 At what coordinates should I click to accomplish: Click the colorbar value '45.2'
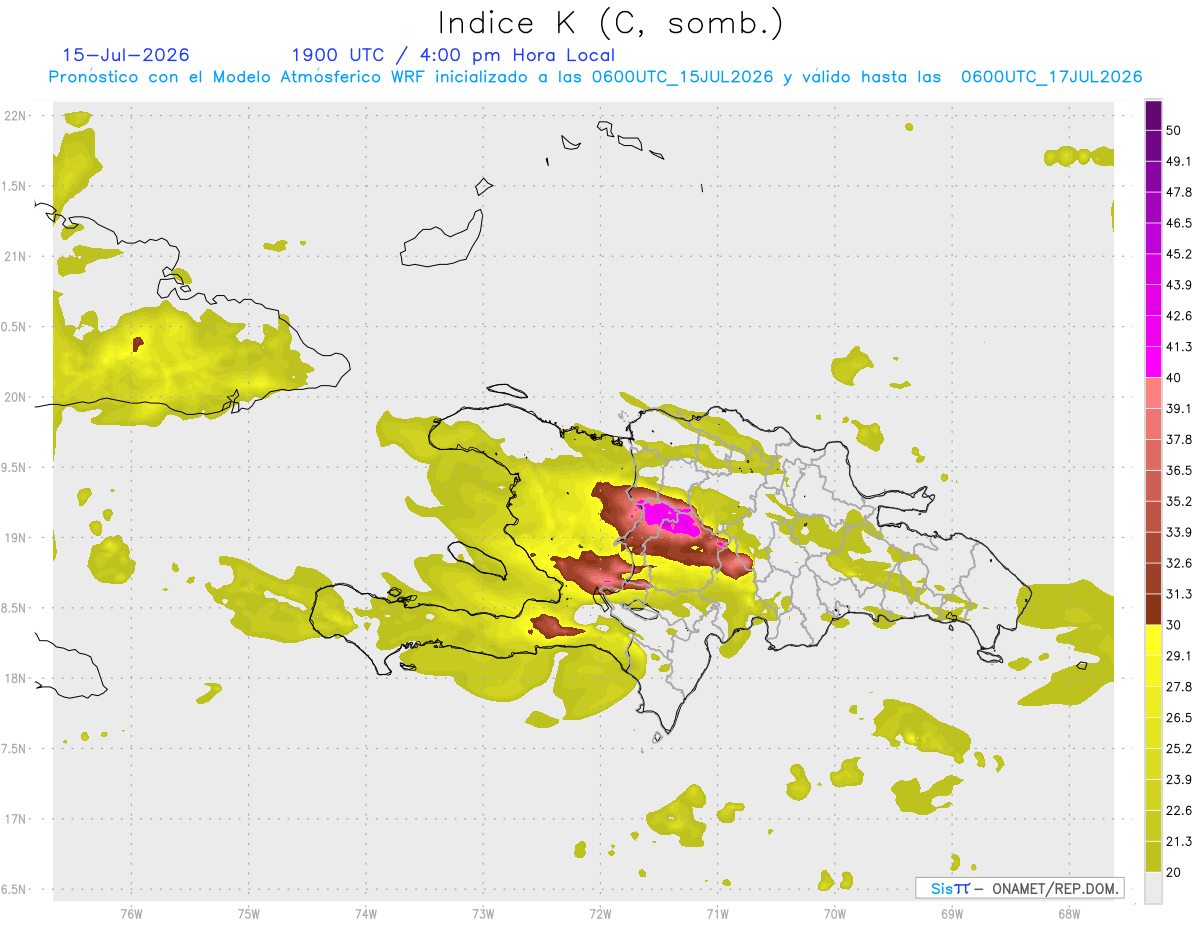pos(1179,254)
